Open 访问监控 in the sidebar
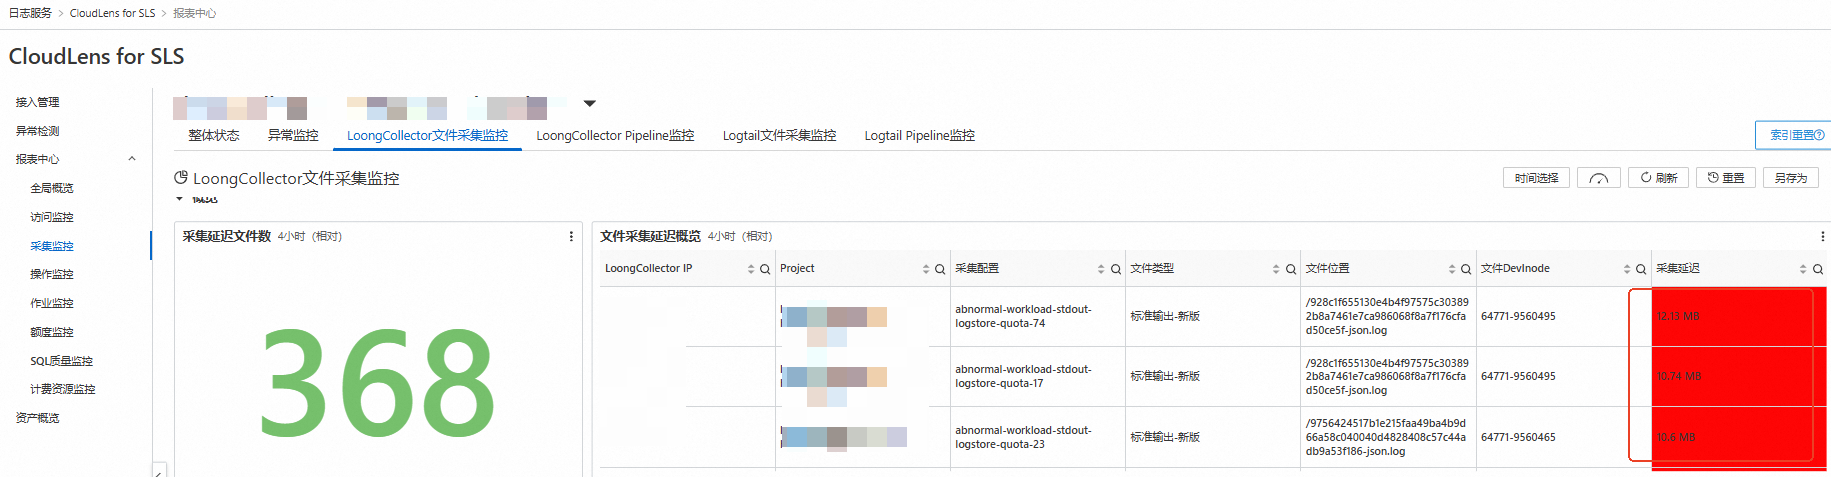The image size is (1831, 477). click(52, 217)
